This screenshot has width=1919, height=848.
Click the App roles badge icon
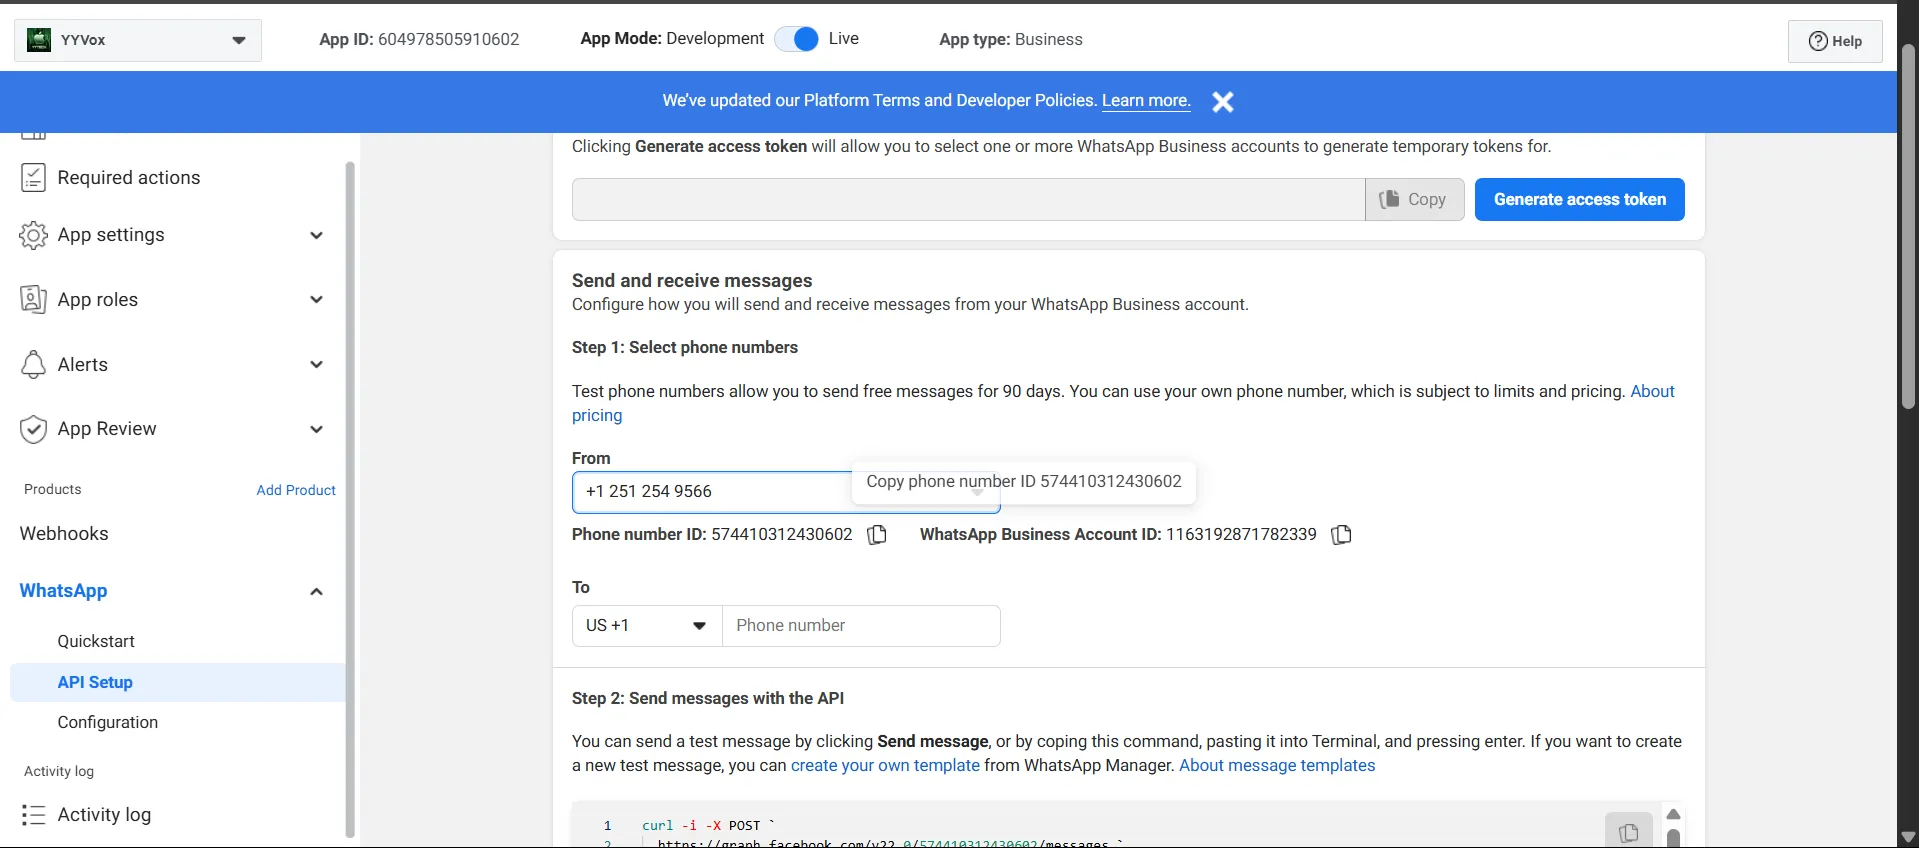[33, 300]
